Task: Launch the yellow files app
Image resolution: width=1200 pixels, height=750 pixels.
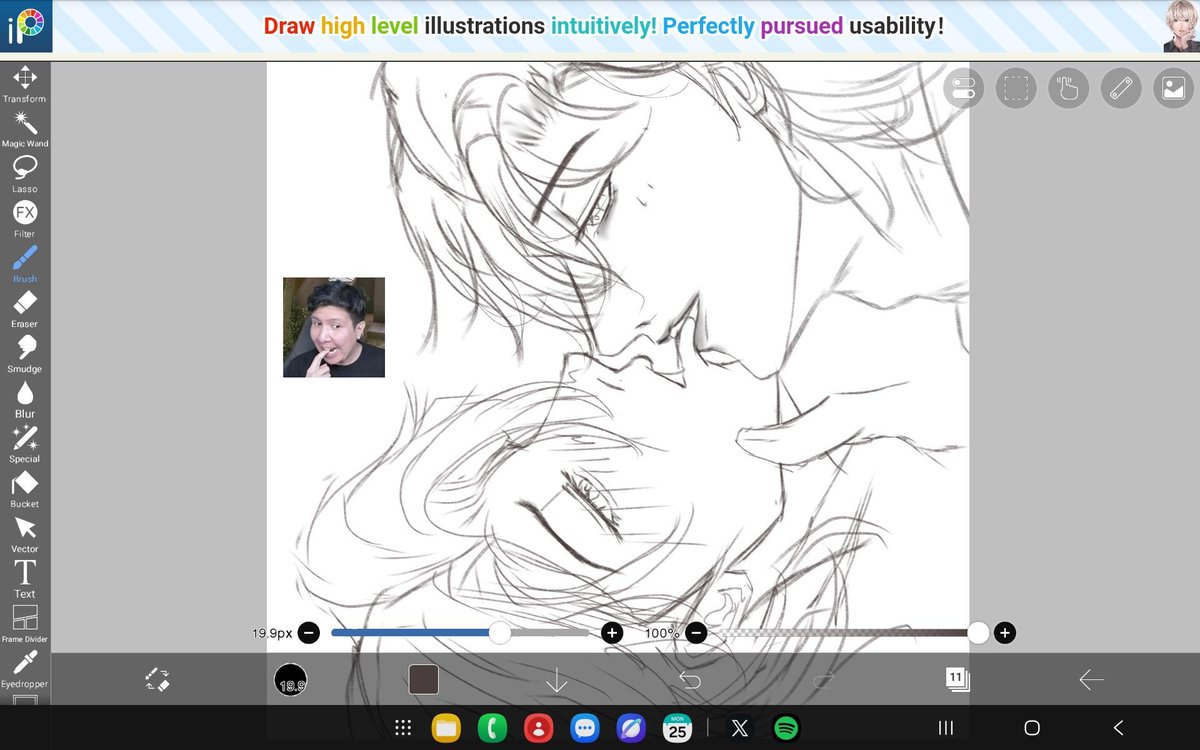Action: pos(446,728)
